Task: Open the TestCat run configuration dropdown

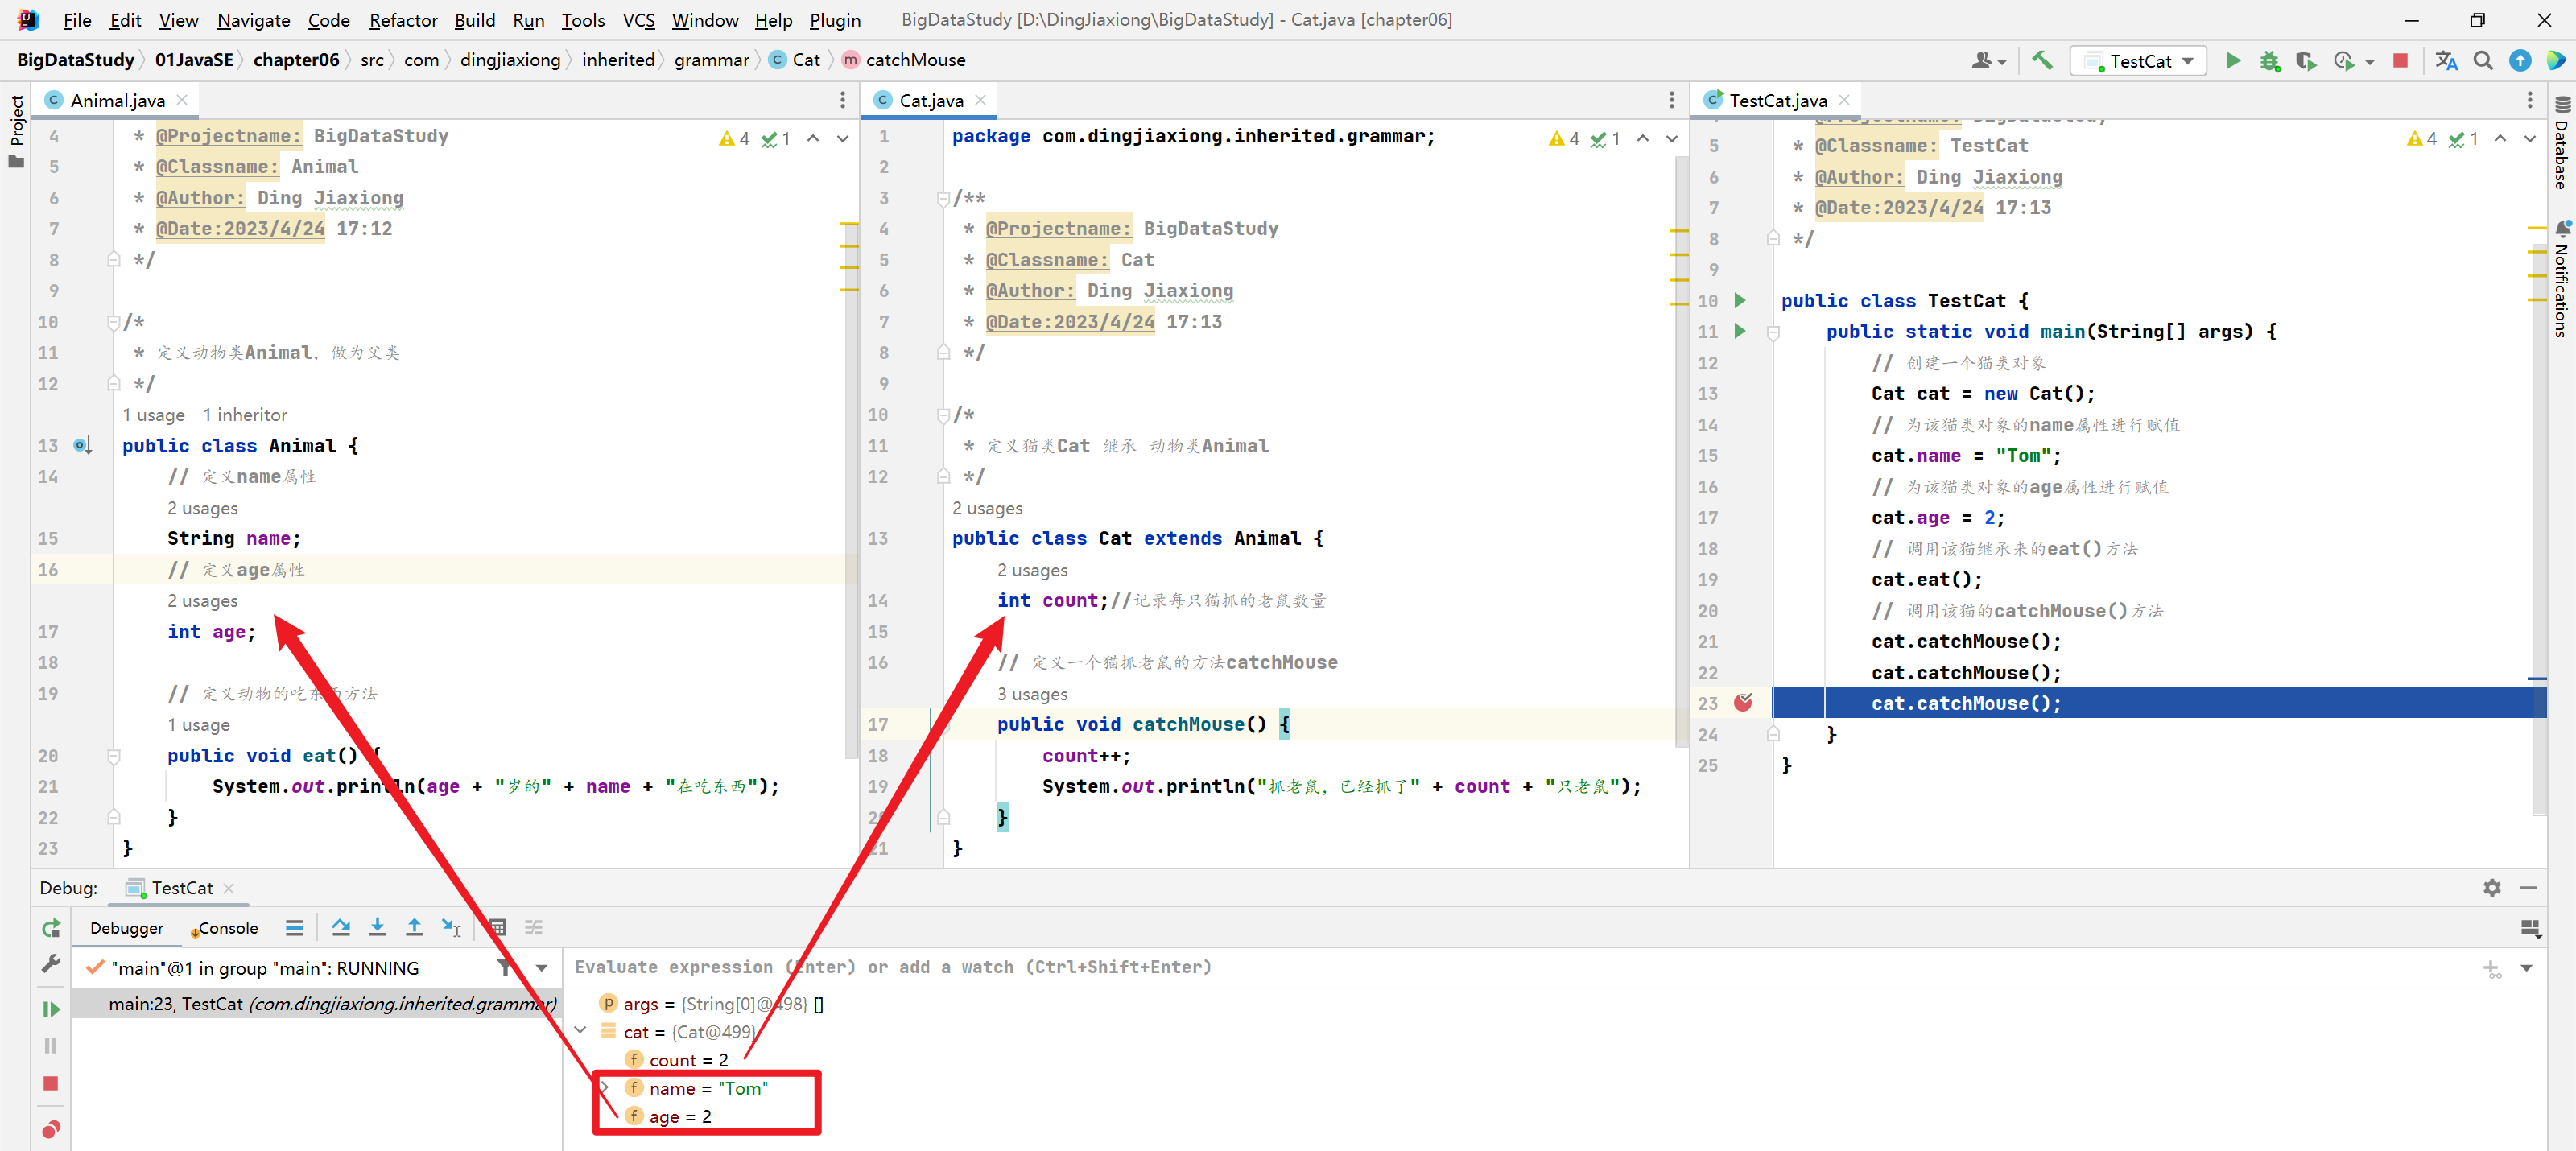Action: pyautogui.click(x=2138, y=61)
